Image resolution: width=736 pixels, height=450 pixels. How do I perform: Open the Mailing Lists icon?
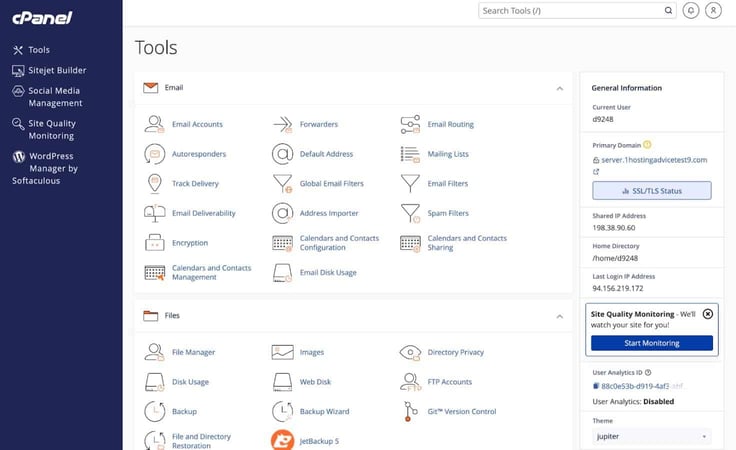pos(410,154)
